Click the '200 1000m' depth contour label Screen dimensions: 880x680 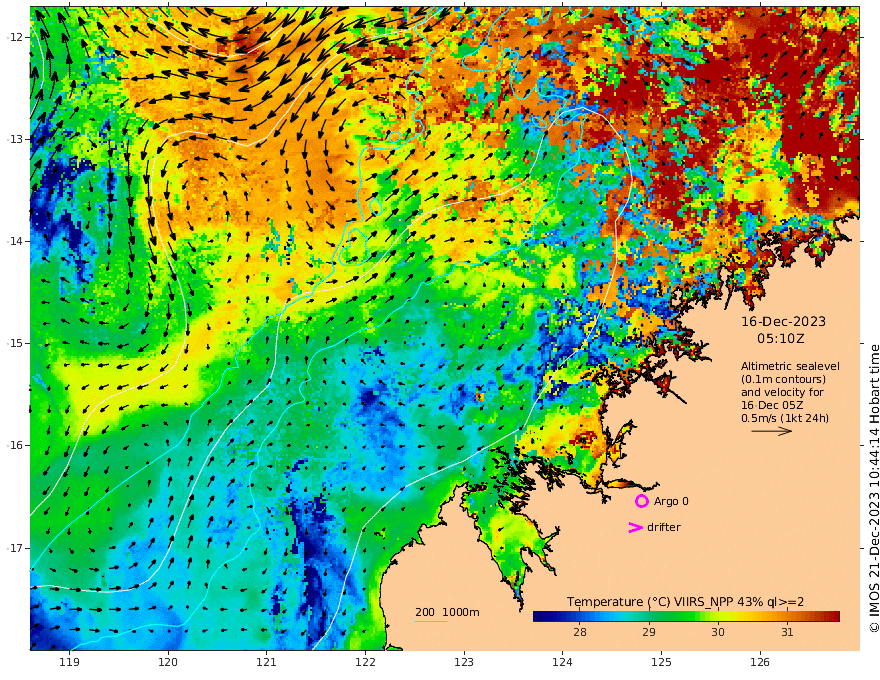click(x=447, y=612)
